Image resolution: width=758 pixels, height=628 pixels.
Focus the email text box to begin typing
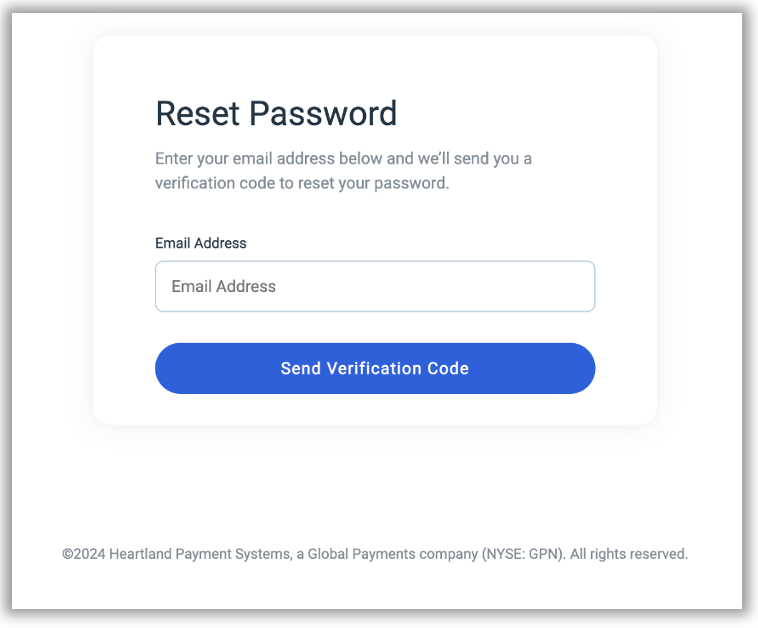[x=375, y=286]
